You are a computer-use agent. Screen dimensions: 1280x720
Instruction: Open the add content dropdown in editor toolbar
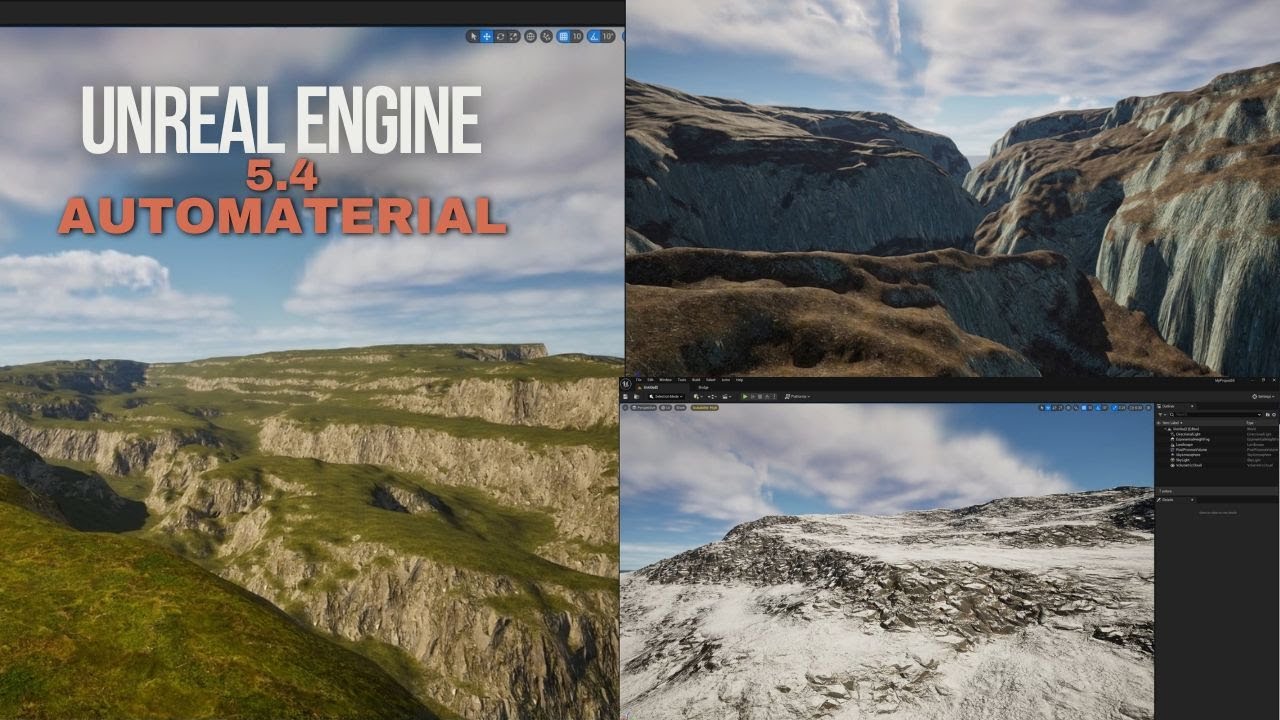click(698, 397)
